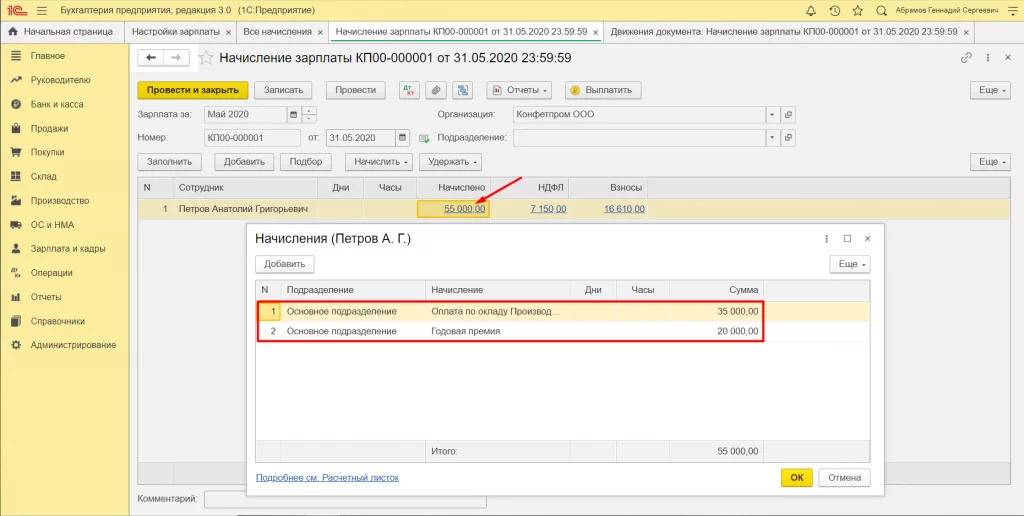Image resolution: width=1024 pixels, height=516 pixels.
Task: Go forward with right arrow button
Action: click(x=176, y=58)
